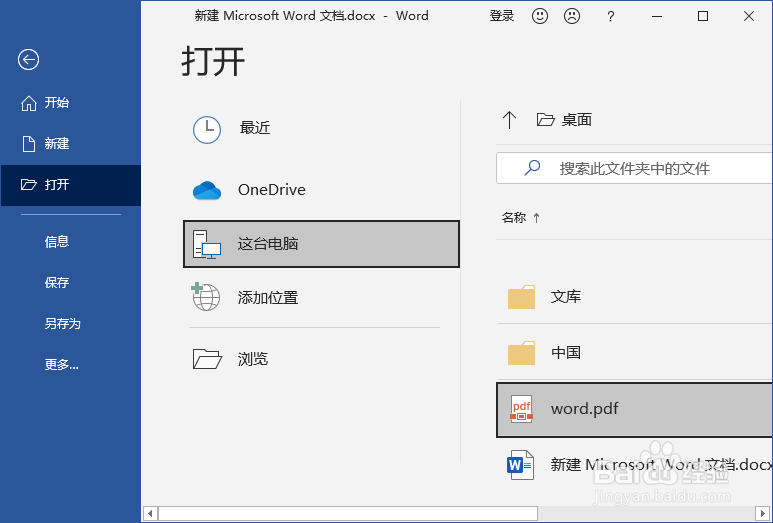Open the 信息 menu item
The height and width of the screenshot is (523, 773).
[57, 242]
